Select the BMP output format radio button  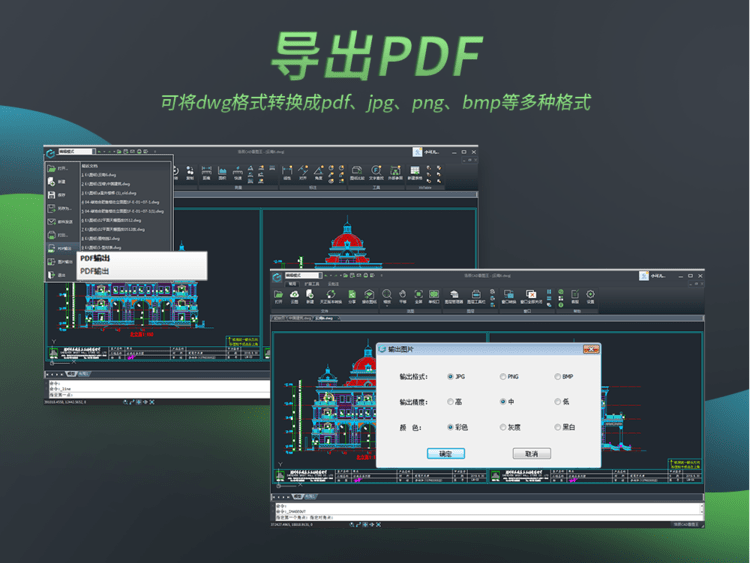tap(557, 376)
